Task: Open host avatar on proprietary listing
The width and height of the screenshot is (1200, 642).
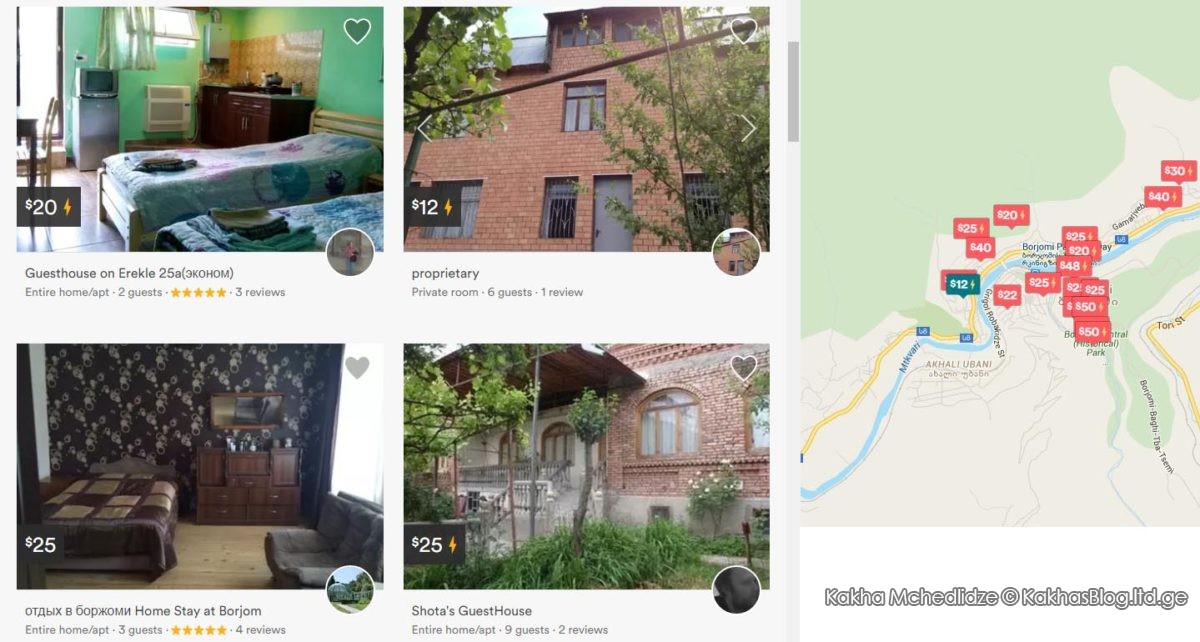Action: click(x=736, y=252)
